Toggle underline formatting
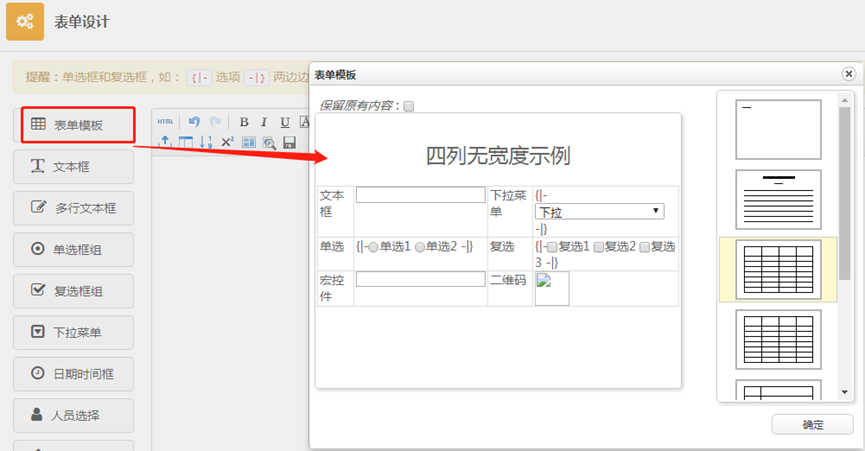865x451 pixels. tap(285, 122)
